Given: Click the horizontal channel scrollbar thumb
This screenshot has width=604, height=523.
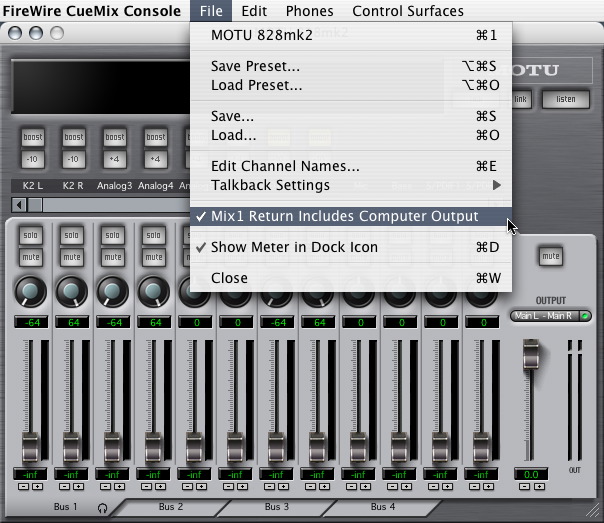Looking at the screenshot, I should (35, 205).
